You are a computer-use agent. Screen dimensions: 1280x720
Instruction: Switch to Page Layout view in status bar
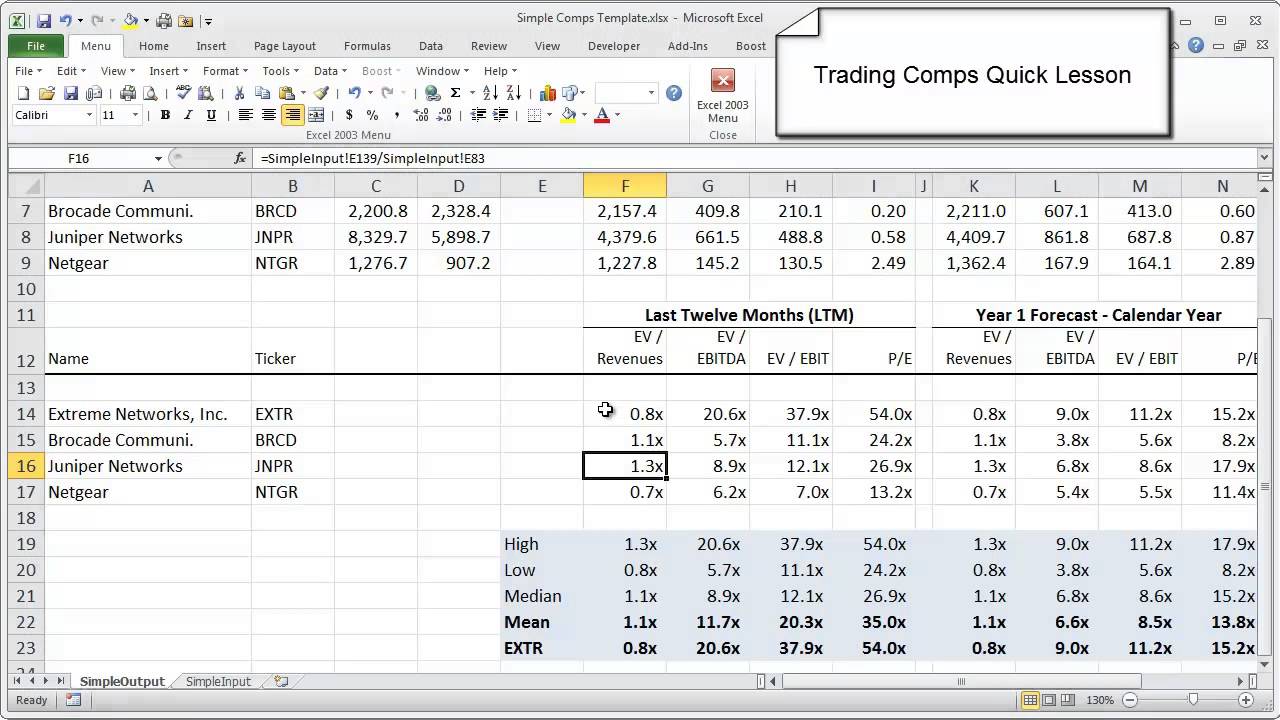[1050, 700]
